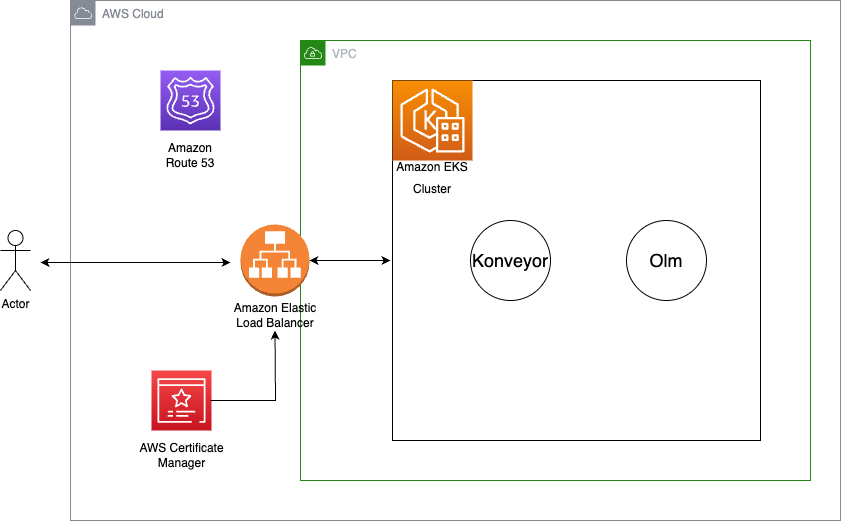Select the "AWS Certificate Manager" text label
Screen dimensions: 841x521
click(181, 455)
